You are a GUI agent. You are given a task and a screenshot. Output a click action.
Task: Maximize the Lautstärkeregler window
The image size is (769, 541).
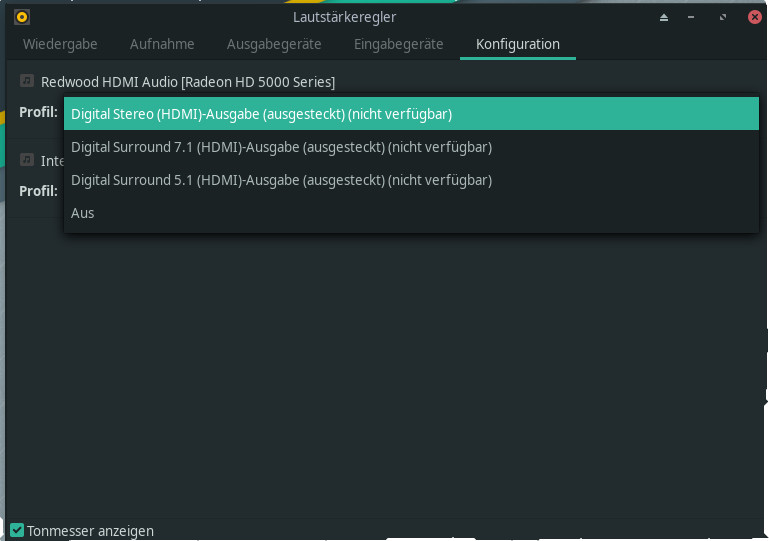click(722, 18)
